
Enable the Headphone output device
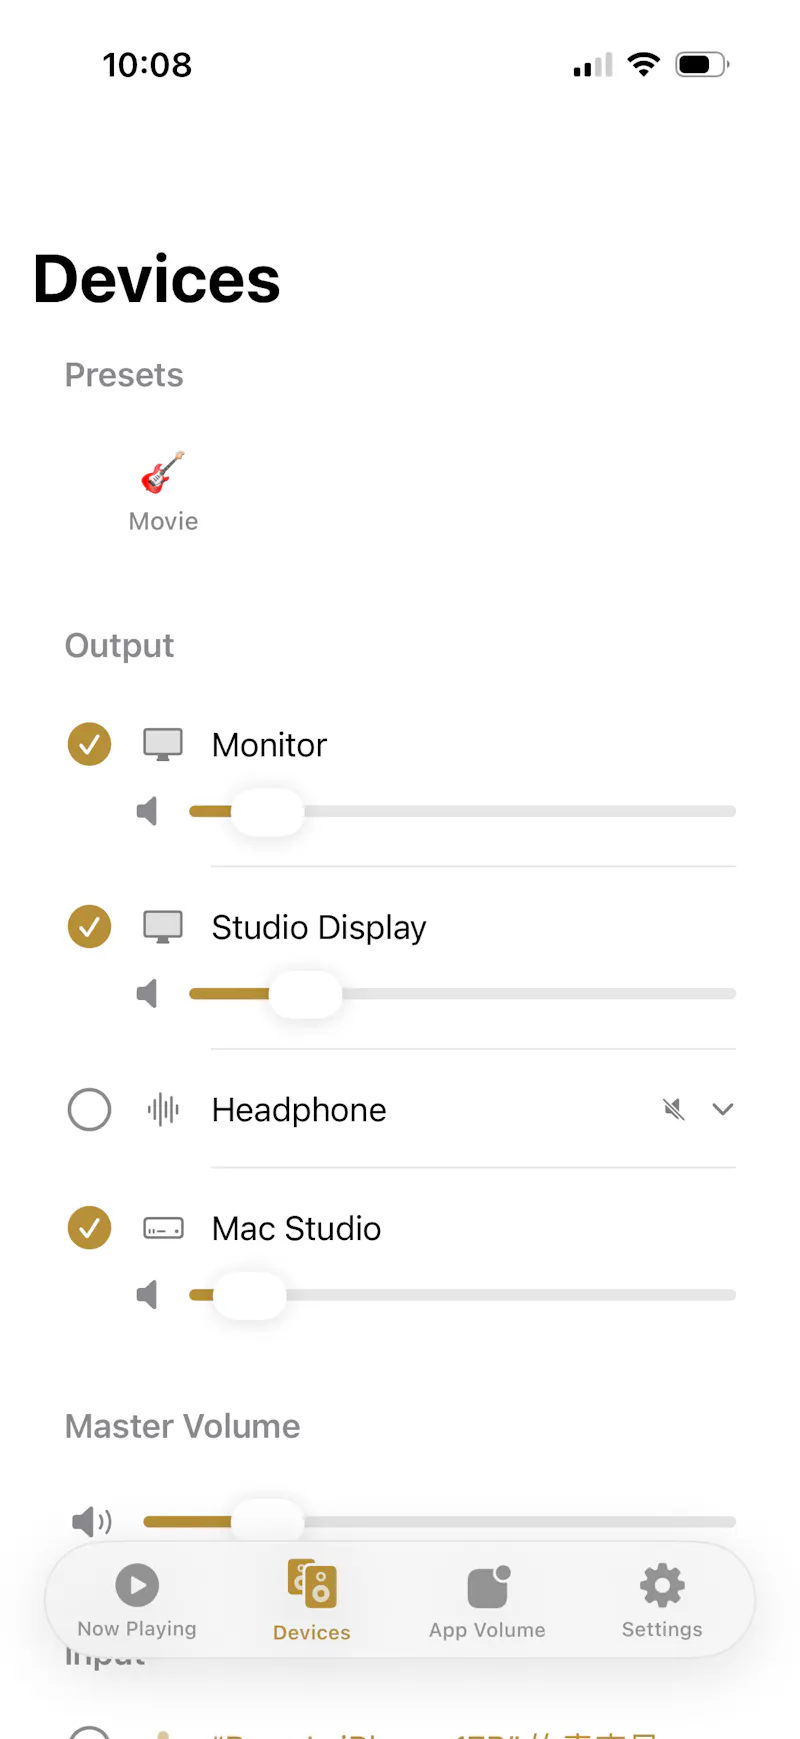[89, 1109]
